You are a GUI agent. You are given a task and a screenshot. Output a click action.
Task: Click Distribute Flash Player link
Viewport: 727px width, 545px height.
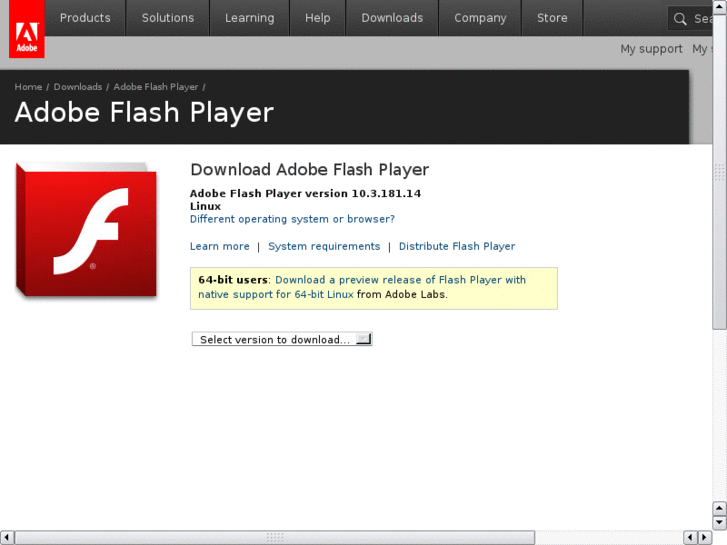[x=457, y=246]
